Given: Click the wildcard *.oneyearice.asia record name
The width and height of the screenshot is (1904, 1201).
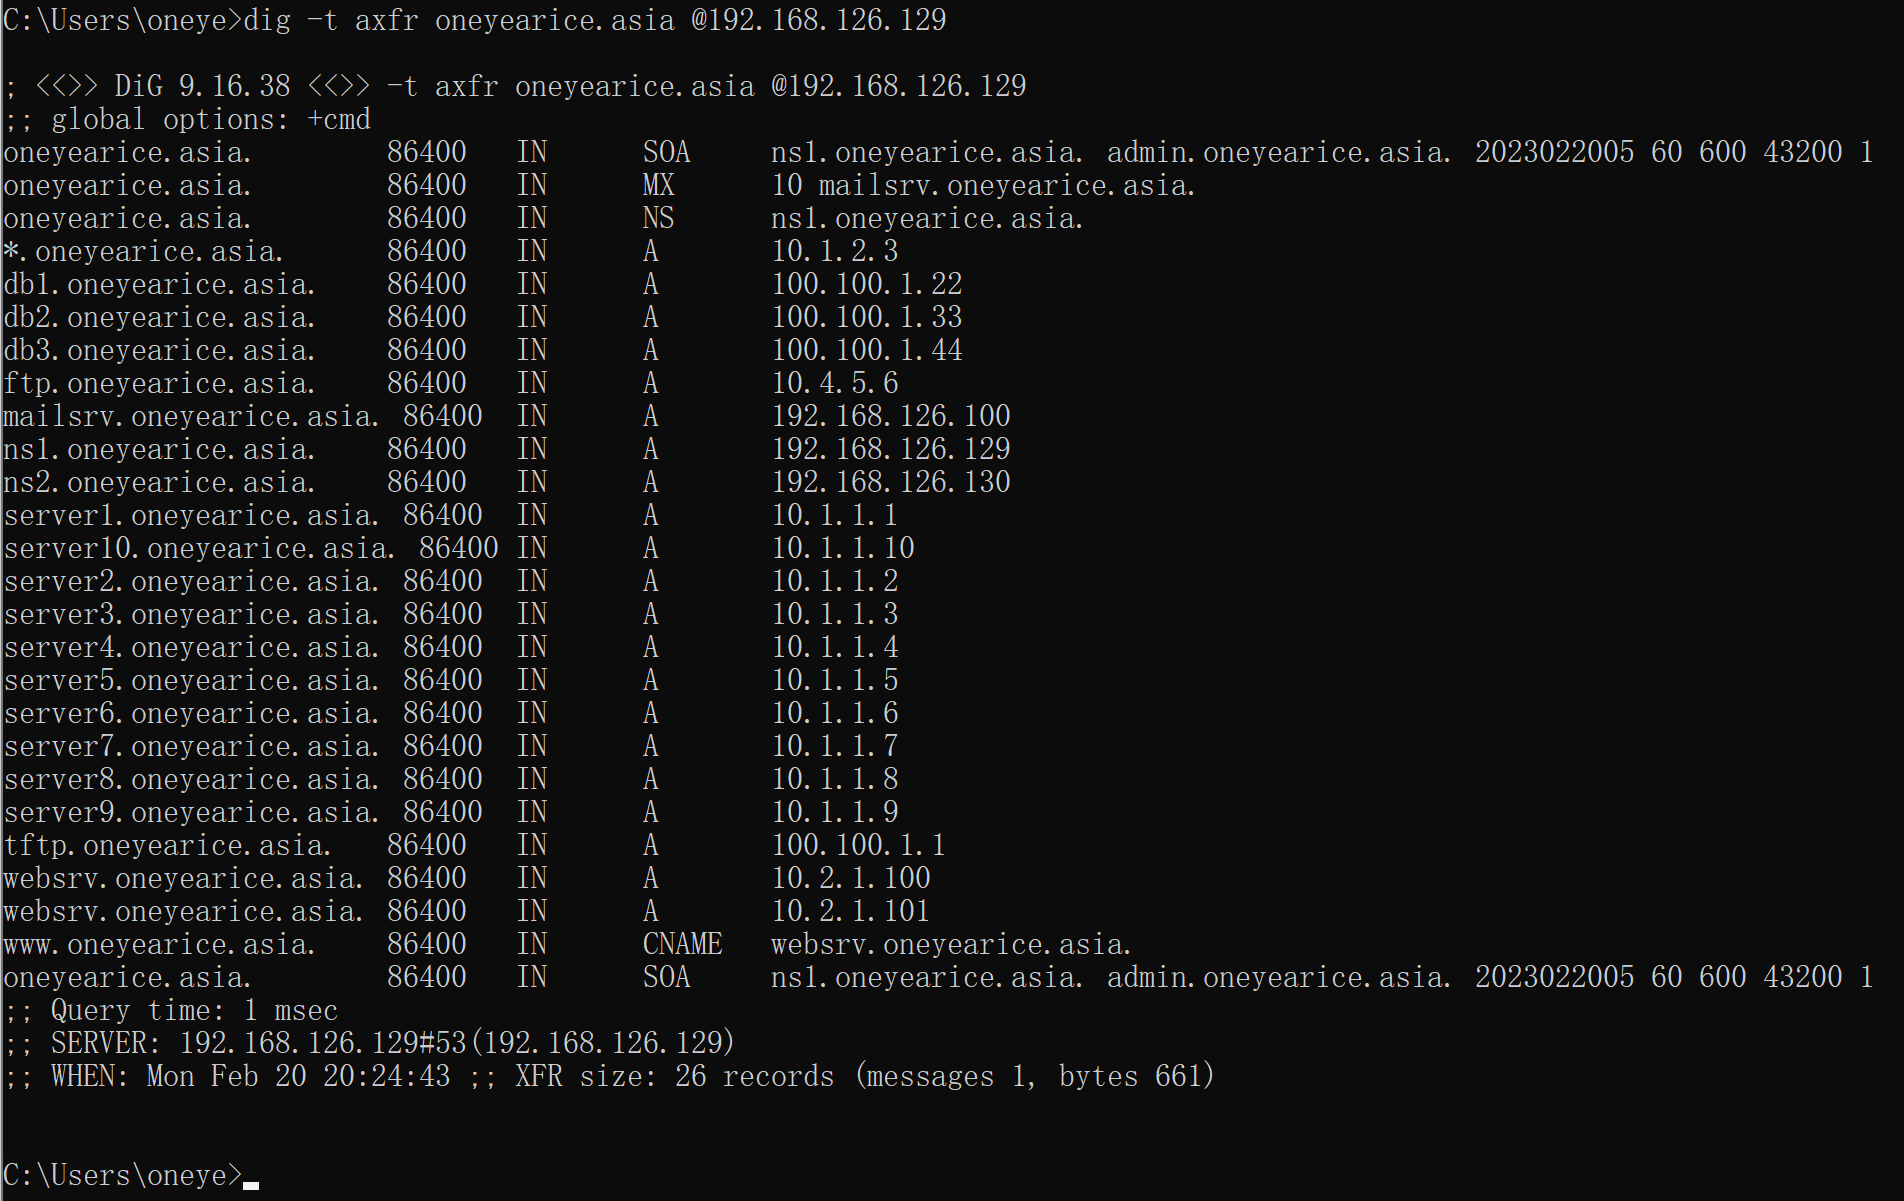Looking at the screenshot, I should 143,251.
